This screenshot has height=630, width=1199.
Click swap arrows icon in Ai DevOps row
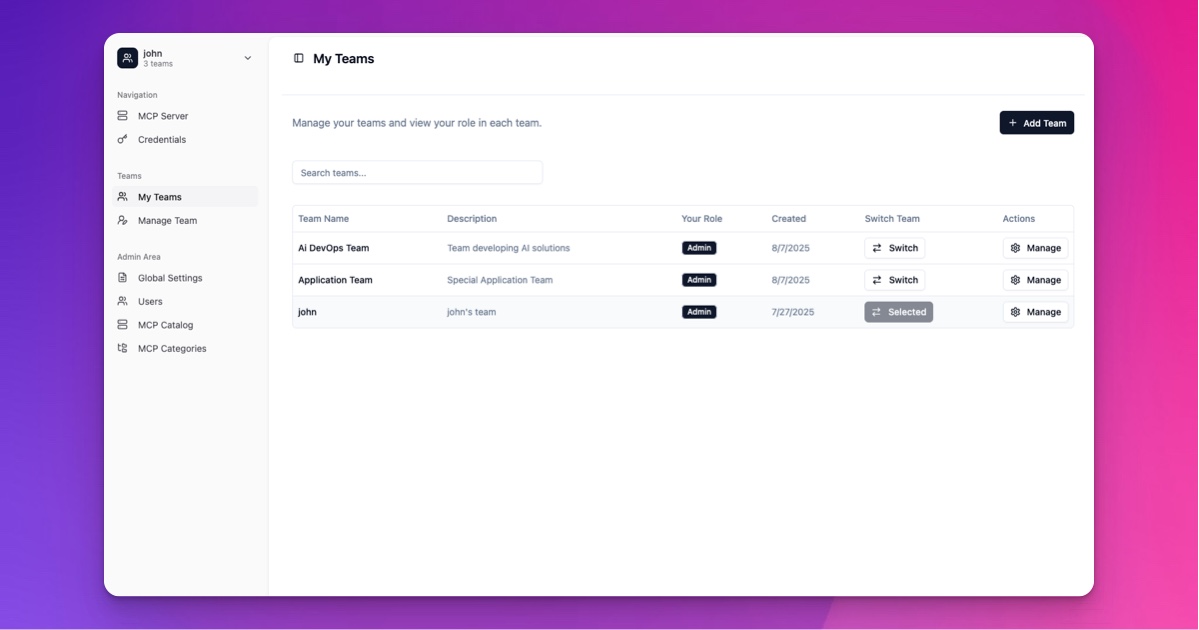point(877,248)
